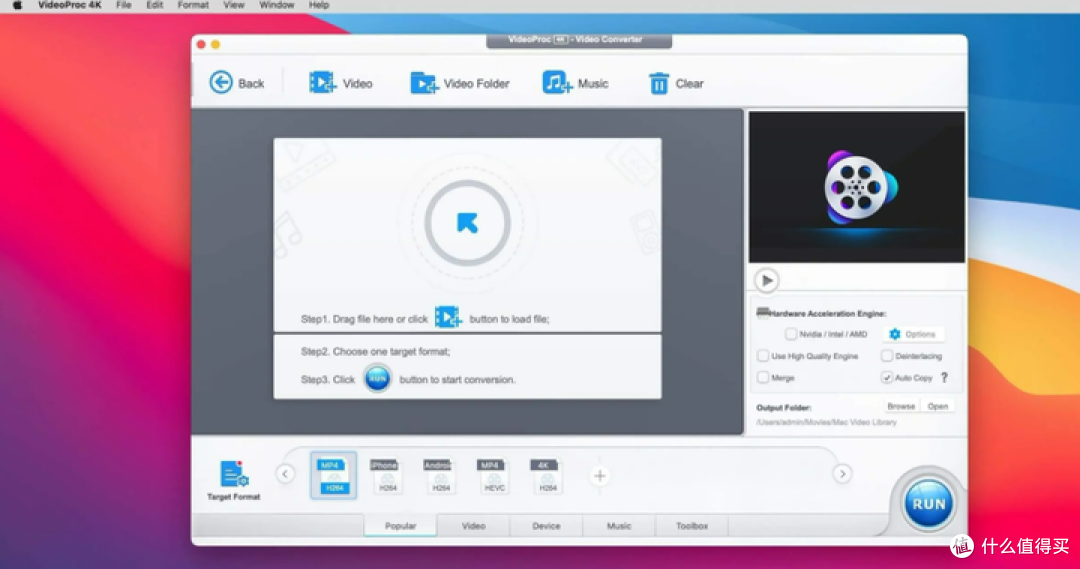Click the Hardware Acceleration Engine chip icon
Screen dimensions: 1080x569
tap(762, 313)
